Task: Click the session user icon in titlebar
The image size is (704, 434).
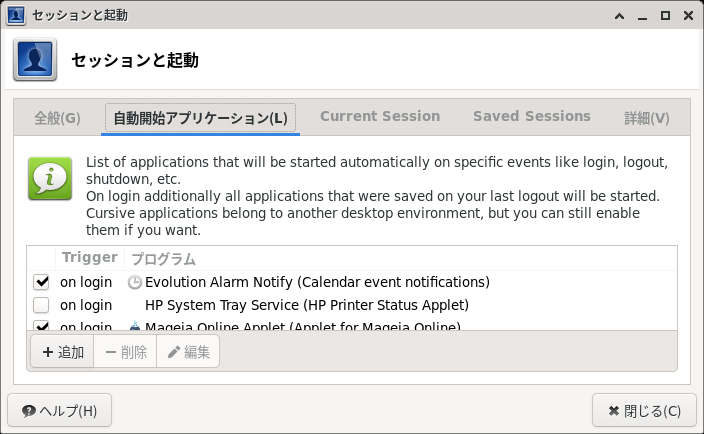Action: pyautogui.click(x=16, y=15)
